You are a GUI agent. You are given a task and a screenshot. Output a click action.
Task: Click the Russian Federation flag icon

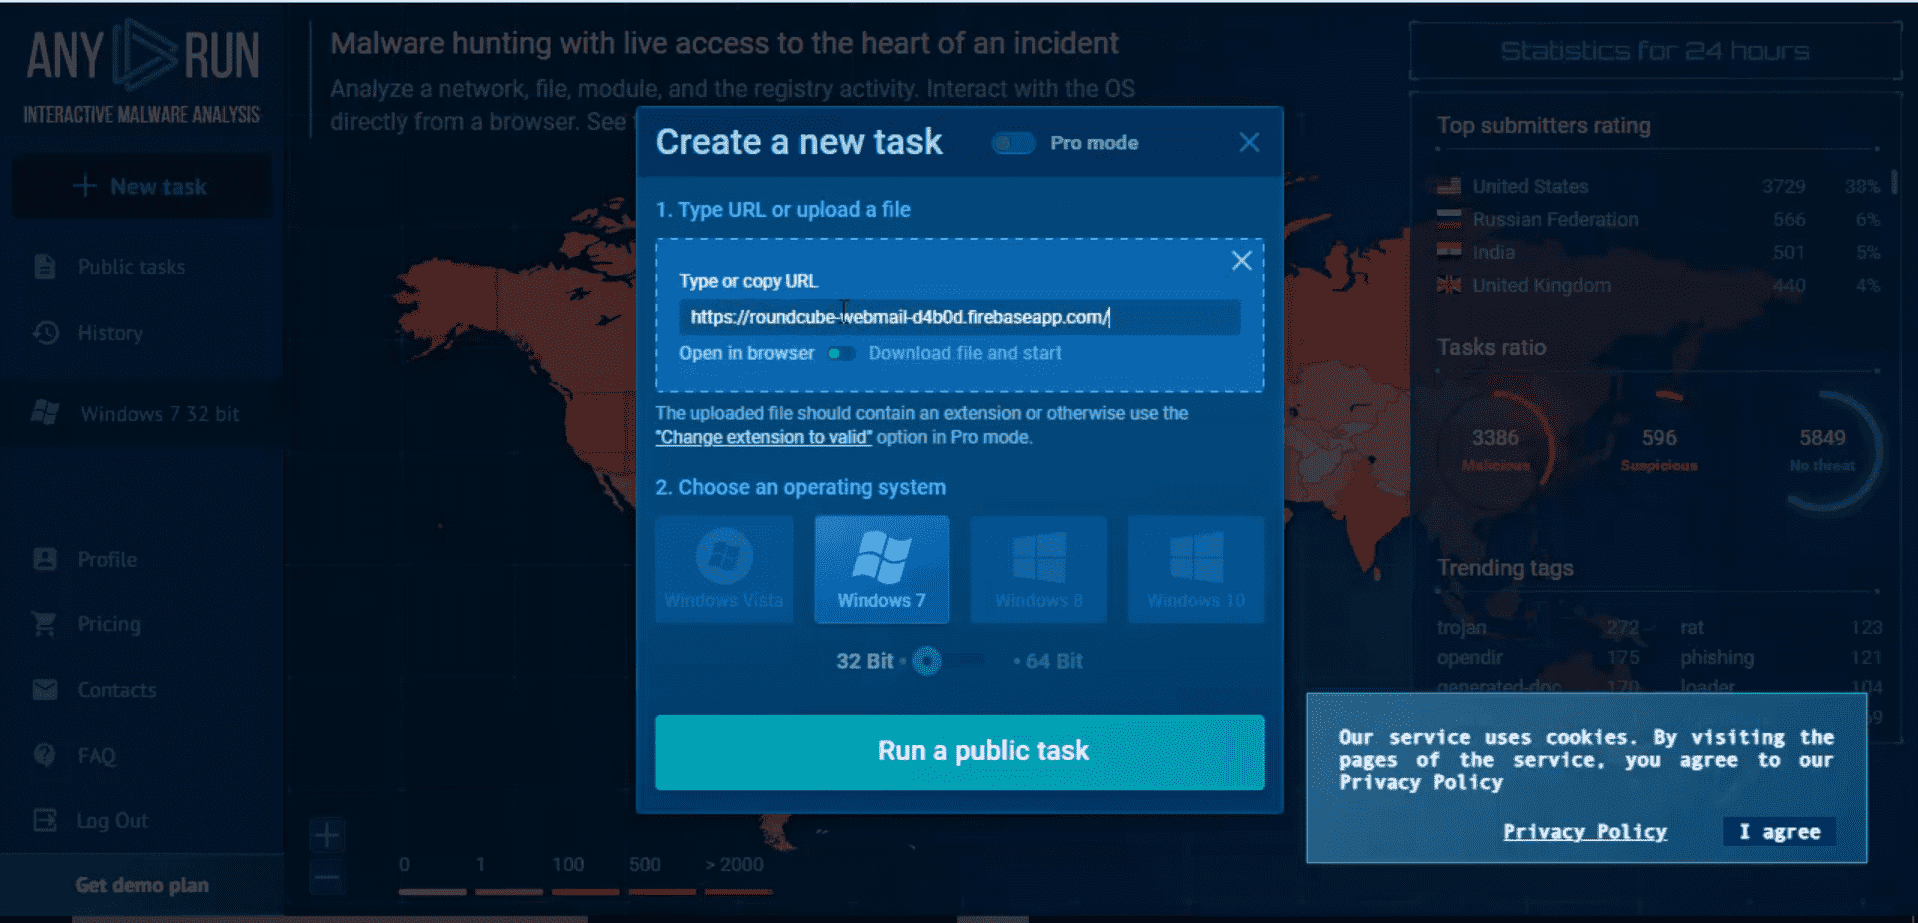pyautogui.click(x=1449, y=219)
